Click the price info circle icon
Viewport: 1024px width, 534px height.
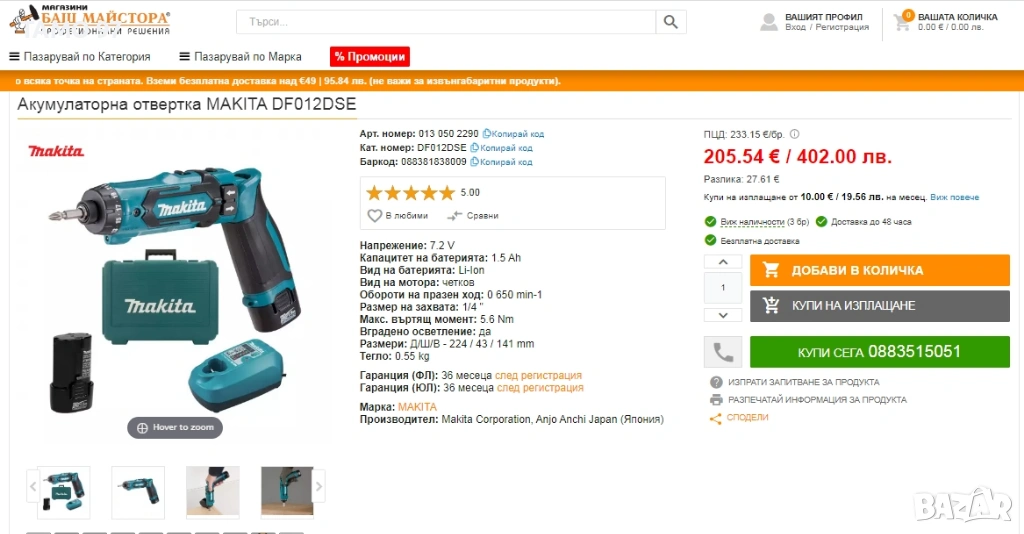point(794,134)
